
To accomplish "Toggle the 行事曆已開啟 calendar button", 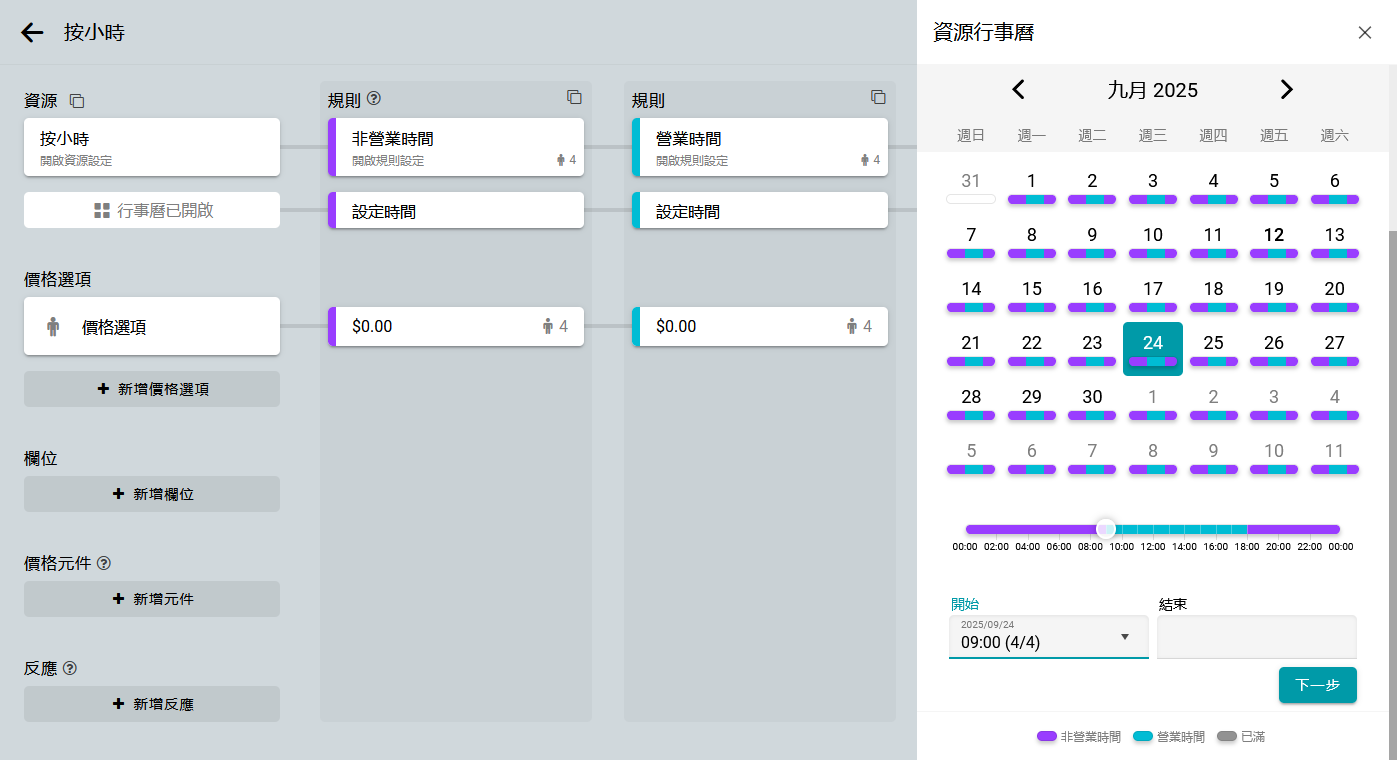I will coord(152,211).
